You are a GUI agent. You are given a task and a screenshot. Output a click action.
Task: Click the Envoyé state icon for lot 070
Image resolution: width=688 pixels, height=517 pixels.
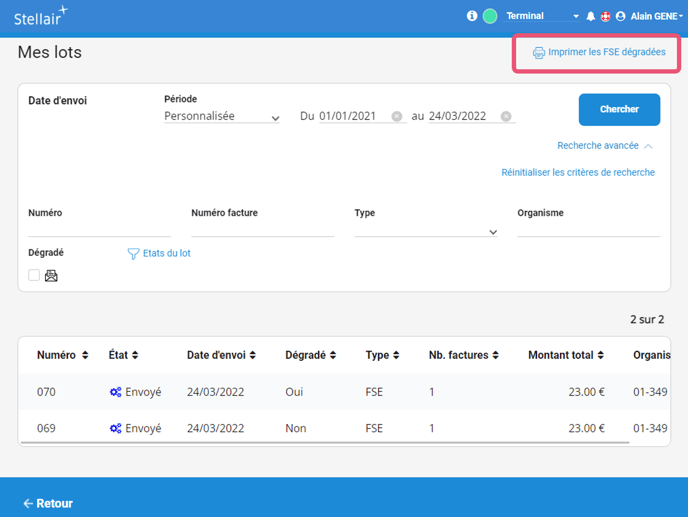(115, 392)
